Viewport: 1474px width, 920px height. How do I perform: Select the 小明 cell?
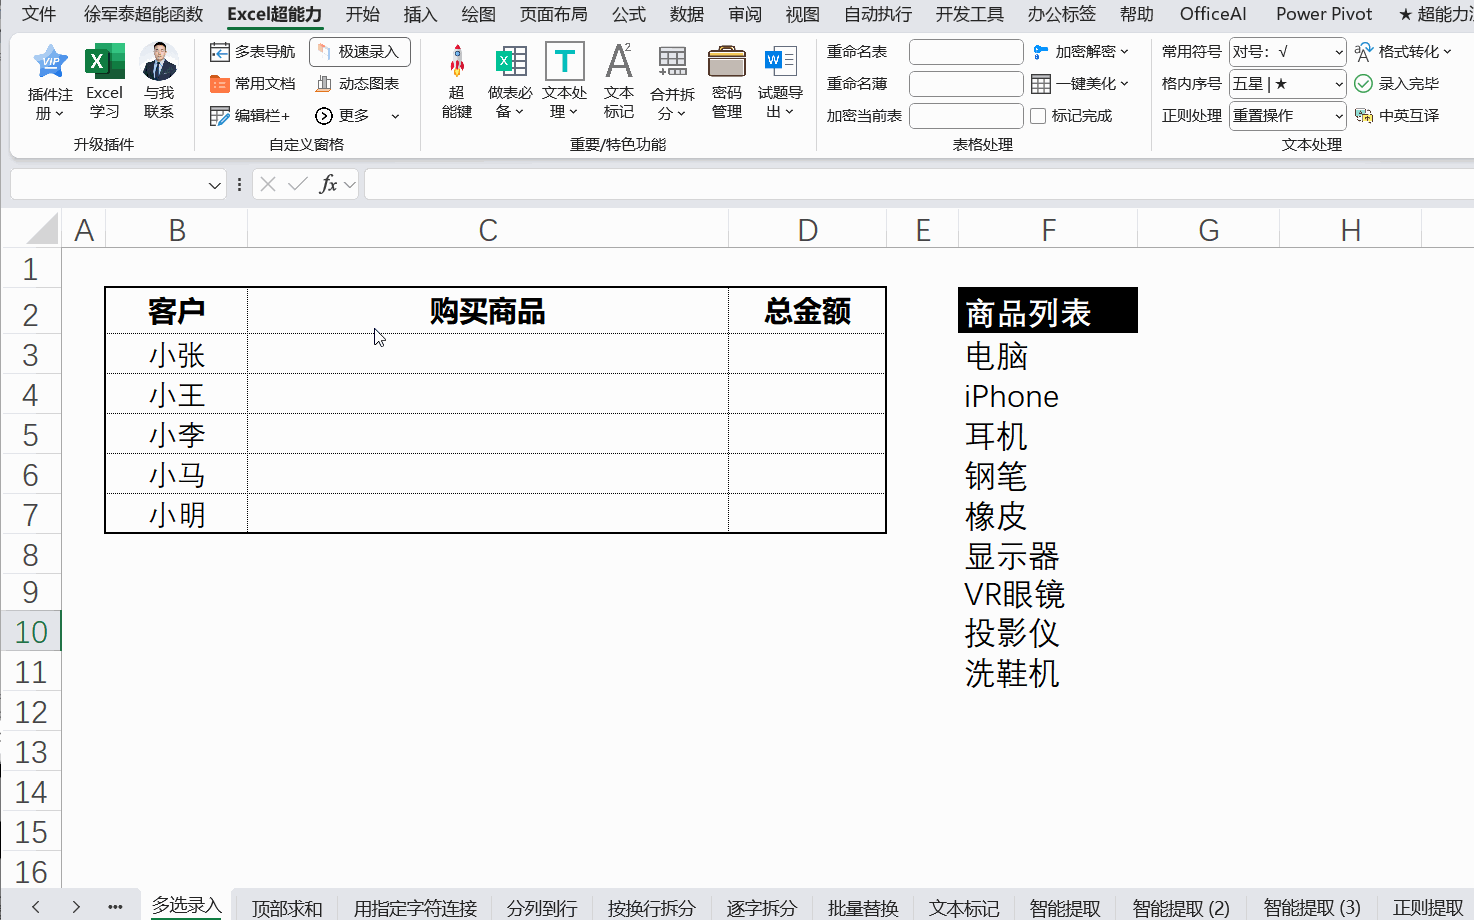[177, 514]
